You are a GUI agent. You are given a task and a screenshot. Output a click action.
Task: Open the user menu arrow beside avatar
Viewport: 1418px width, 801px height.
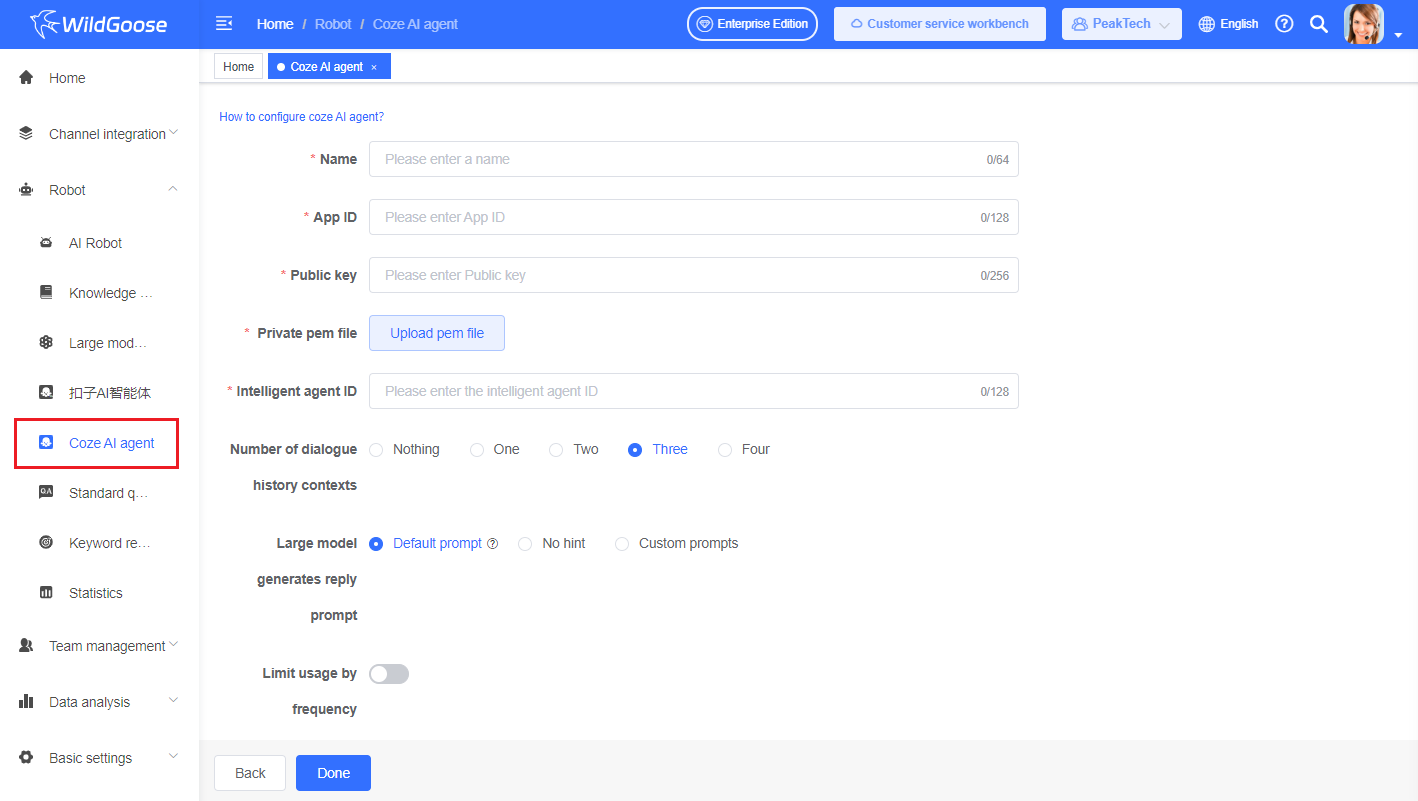point(1398,36)
